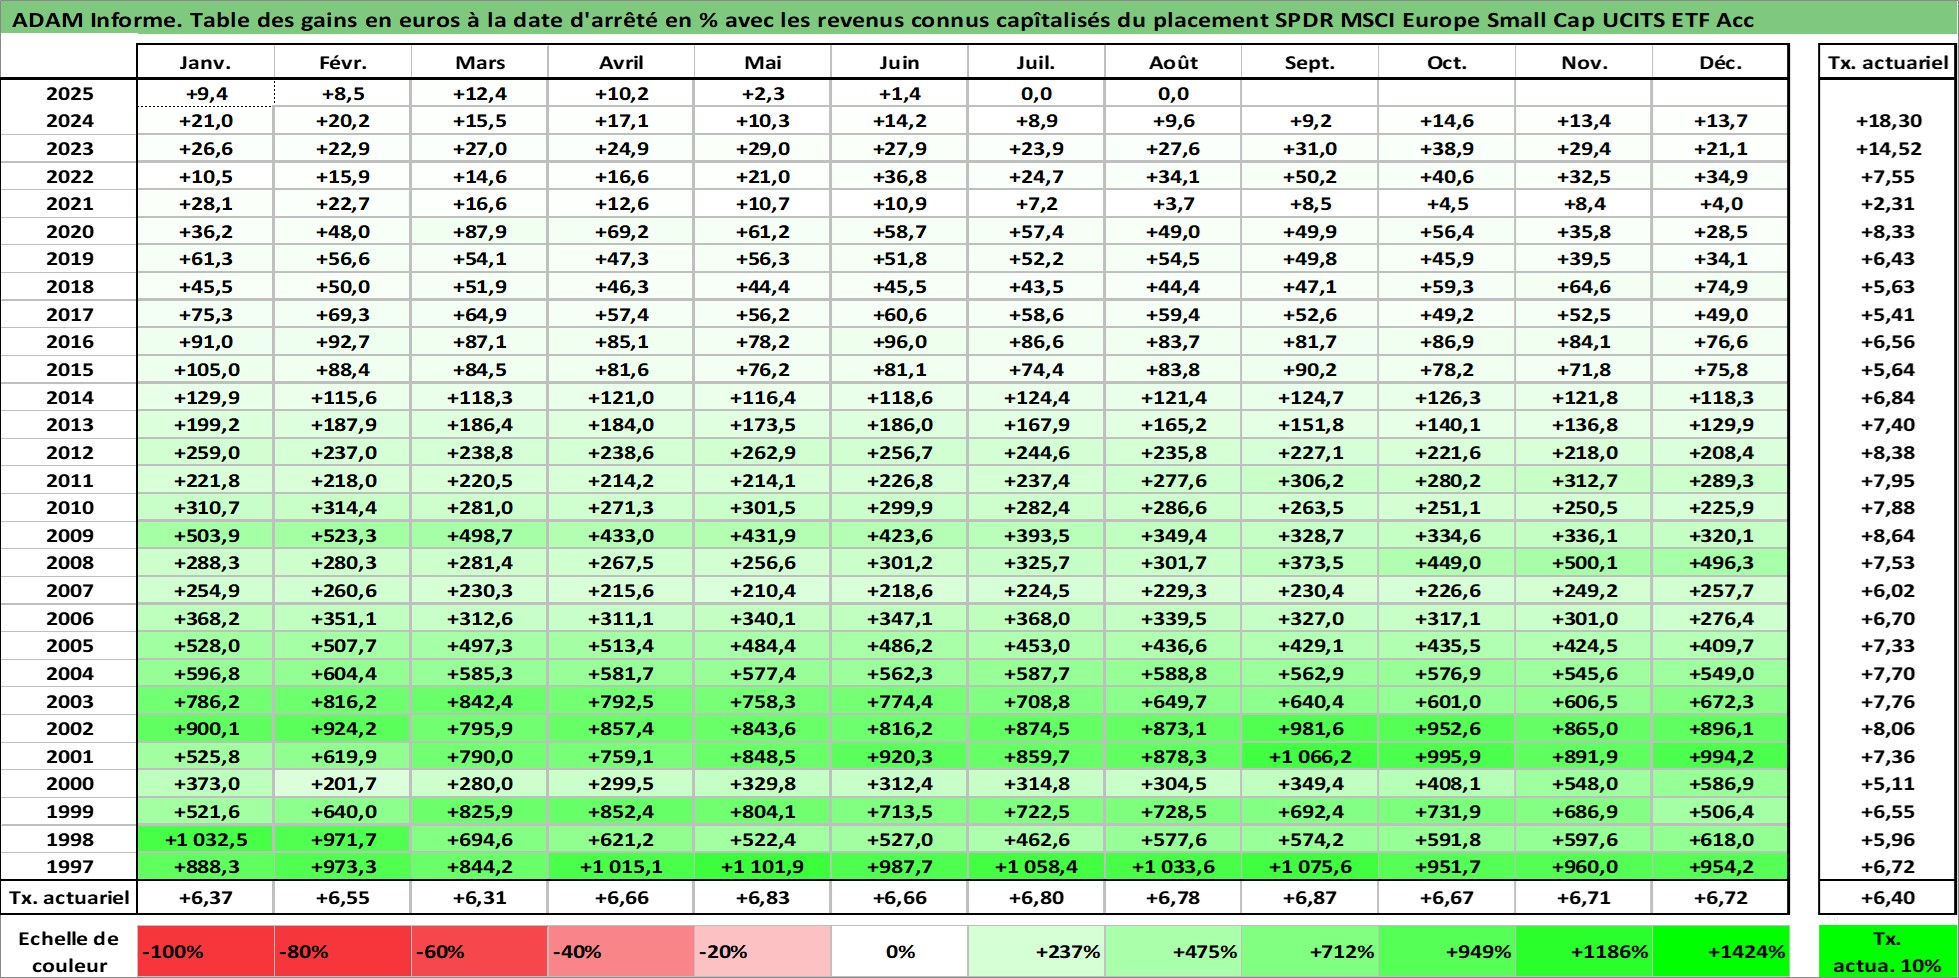
Task: Select cell +604,4 in 2004 row
Action: [343, 674]
